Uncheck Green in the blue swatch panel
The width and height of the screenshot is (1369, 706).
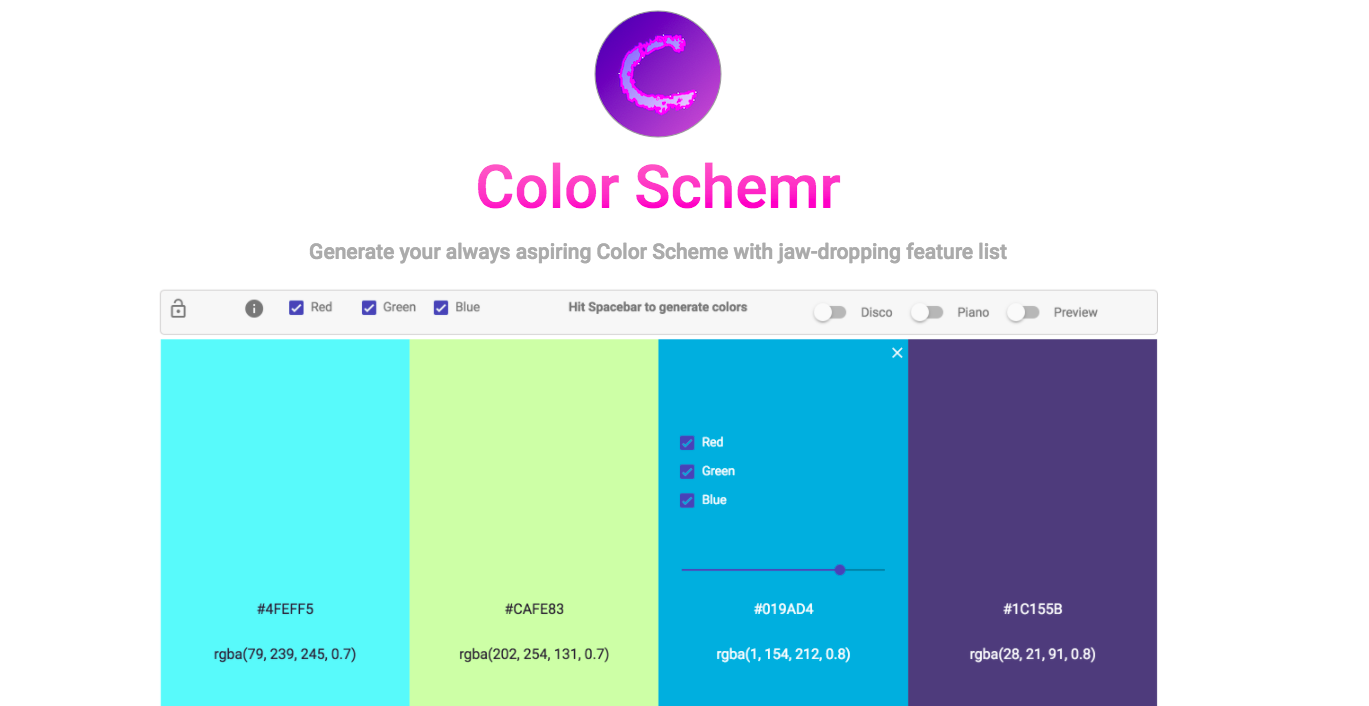(687, 472)
